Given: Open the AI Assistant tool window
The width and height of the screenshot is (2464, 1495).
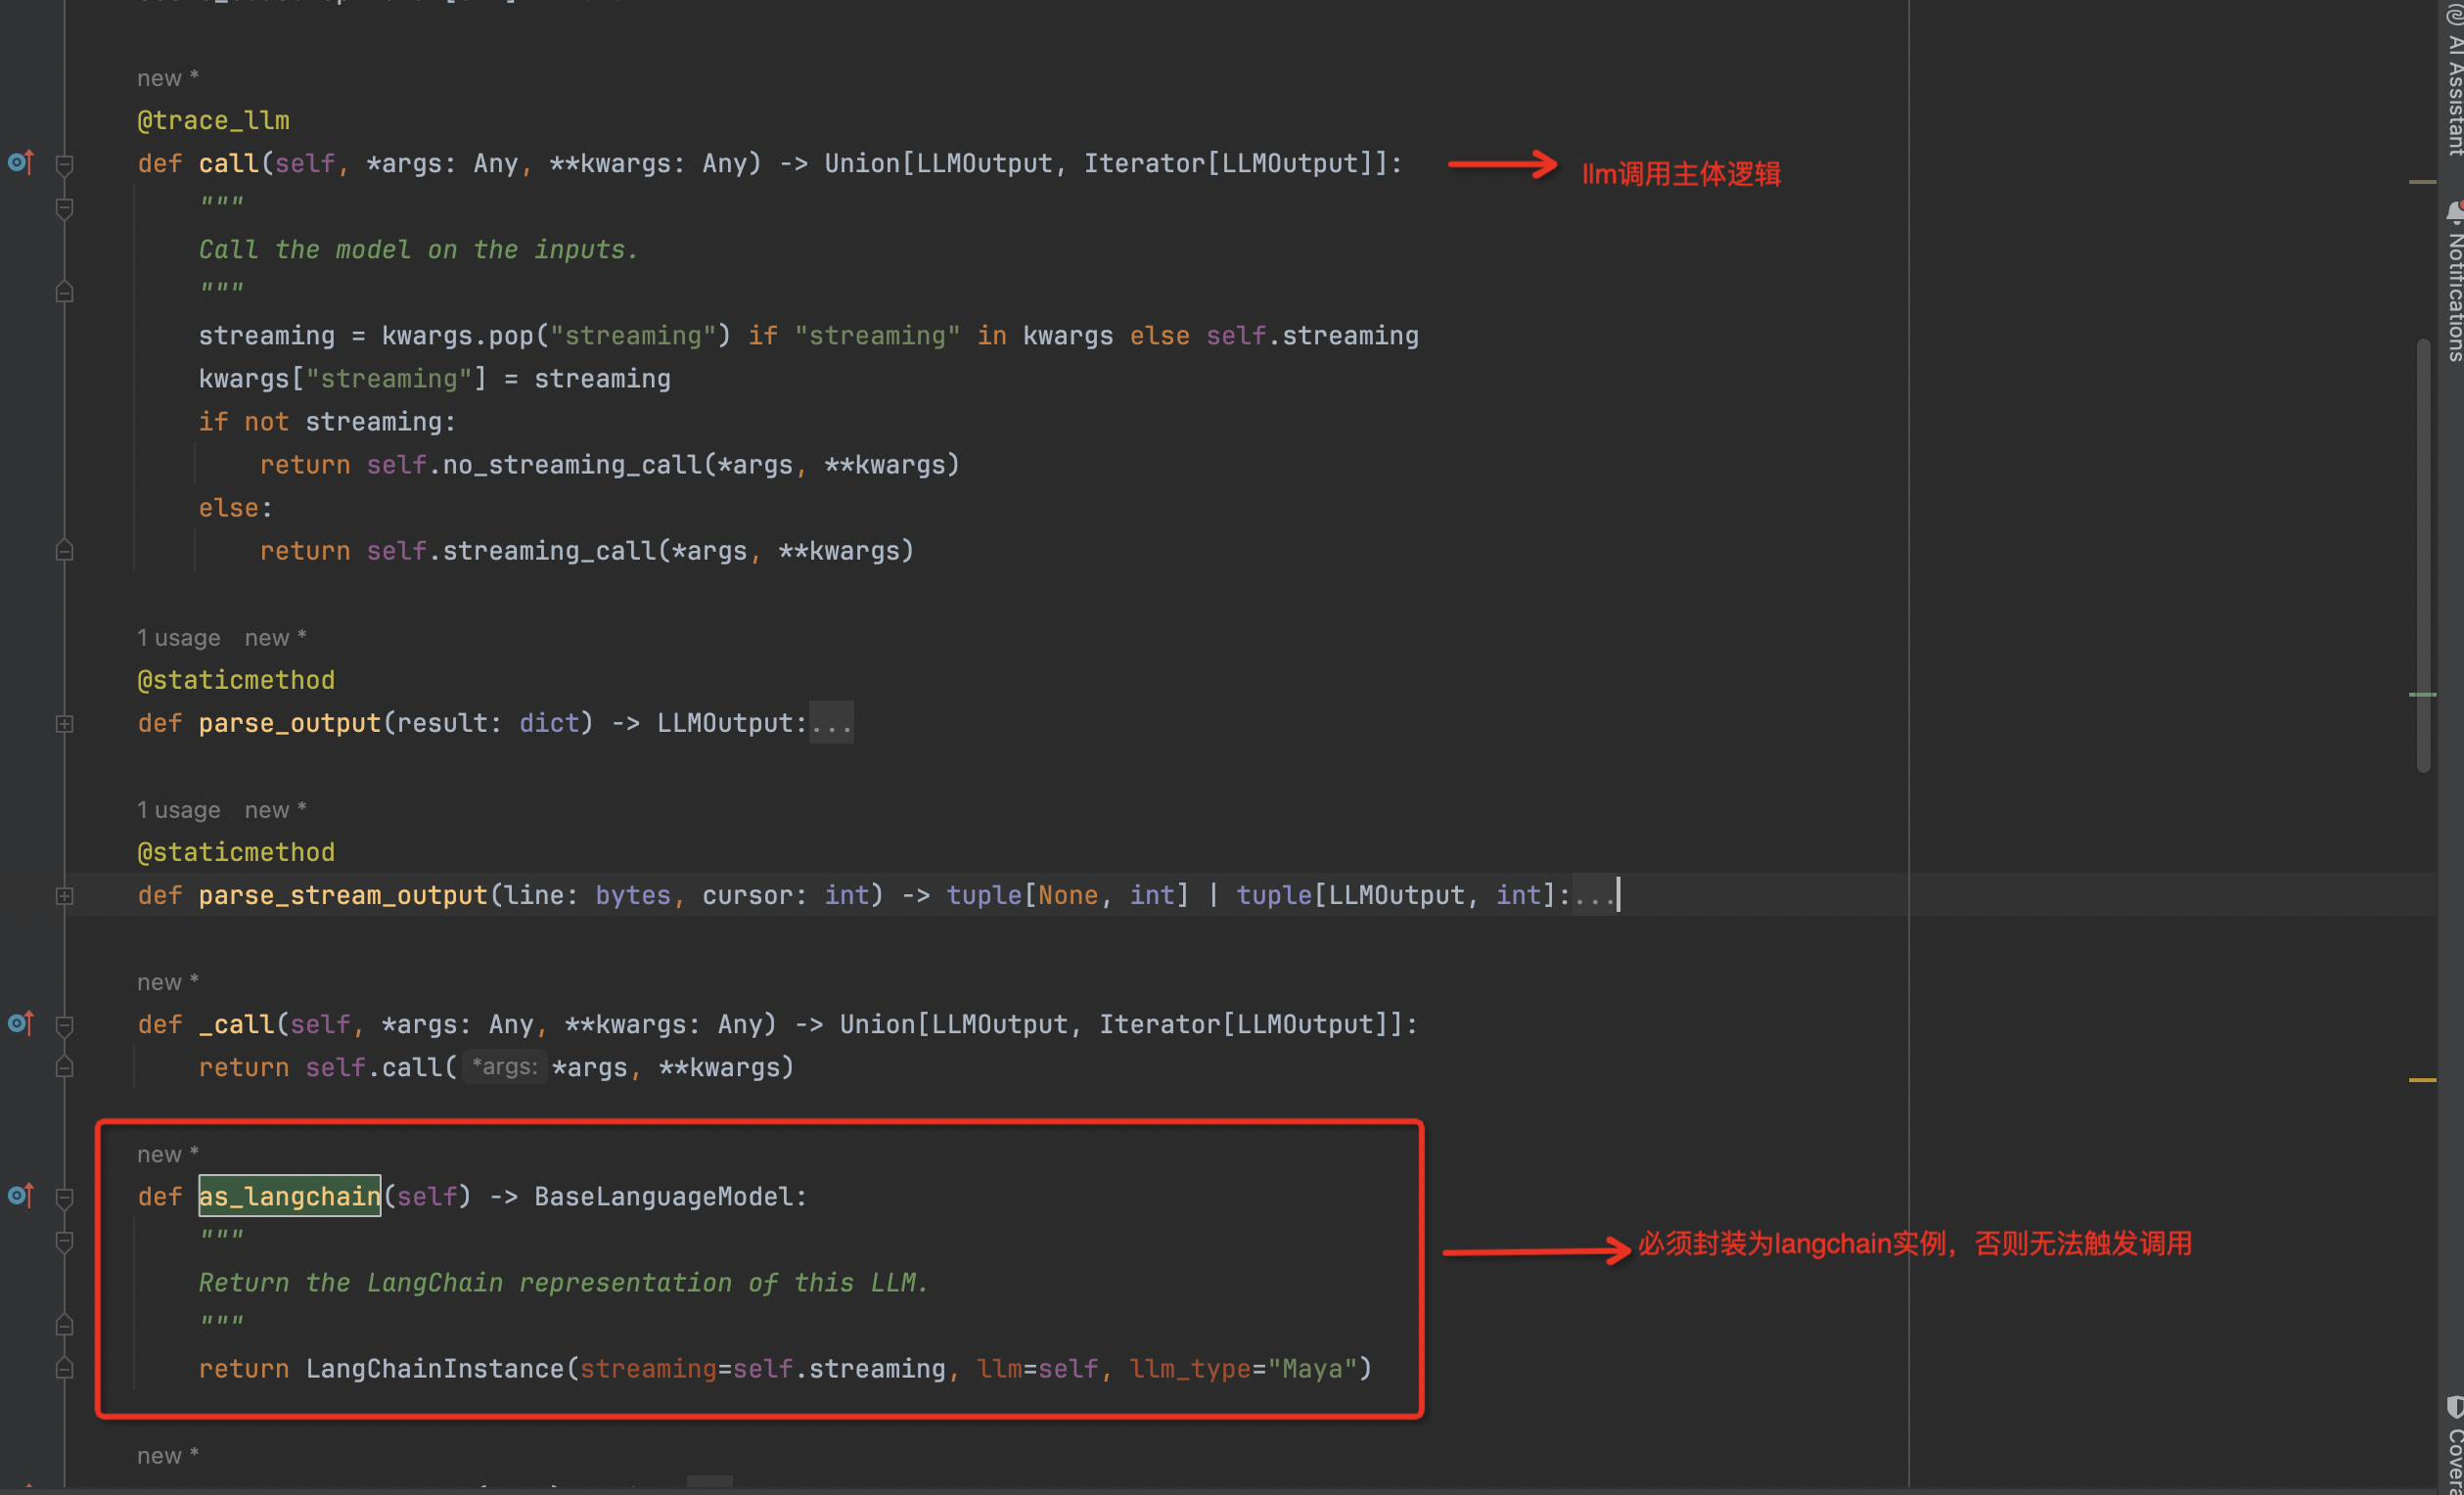Looking at the screenshot, I should pos(2453,80).
